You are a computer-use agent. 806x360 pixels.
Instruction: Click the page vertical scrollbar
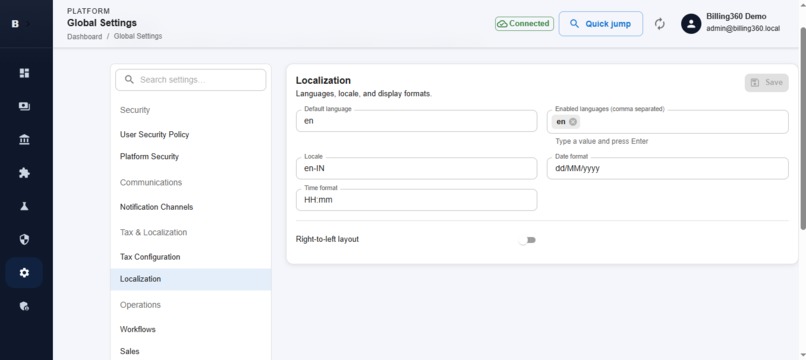[803, 128]
